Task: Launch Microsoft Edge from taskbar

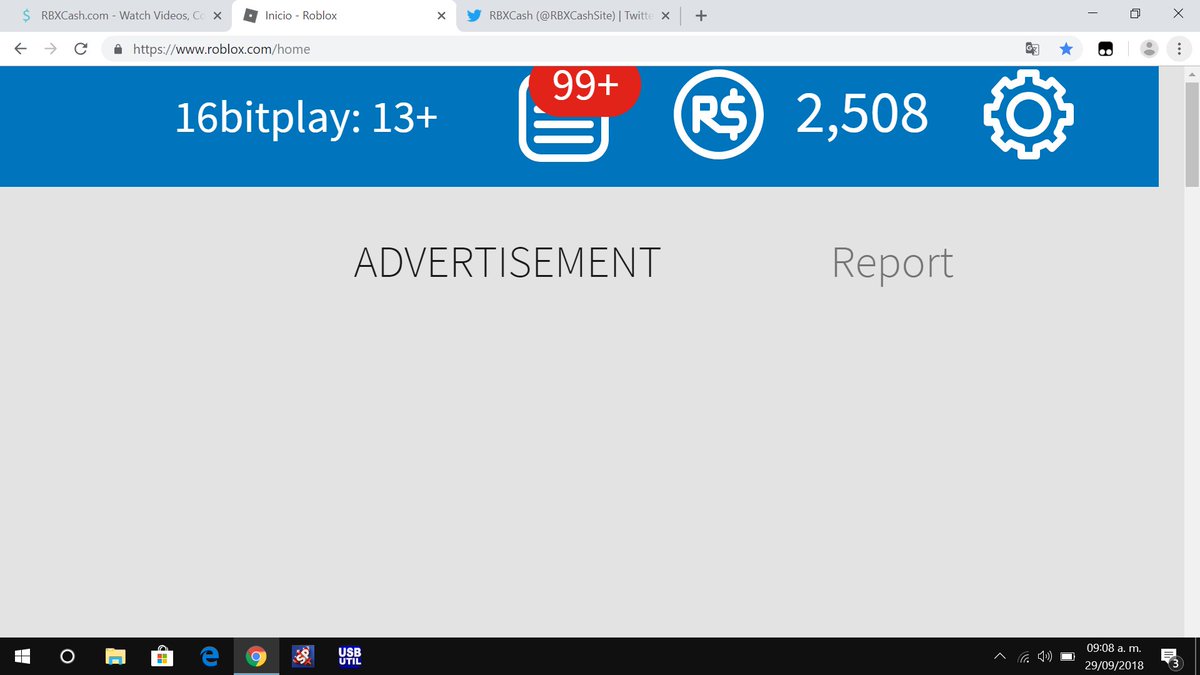Action: click(209, 657)
